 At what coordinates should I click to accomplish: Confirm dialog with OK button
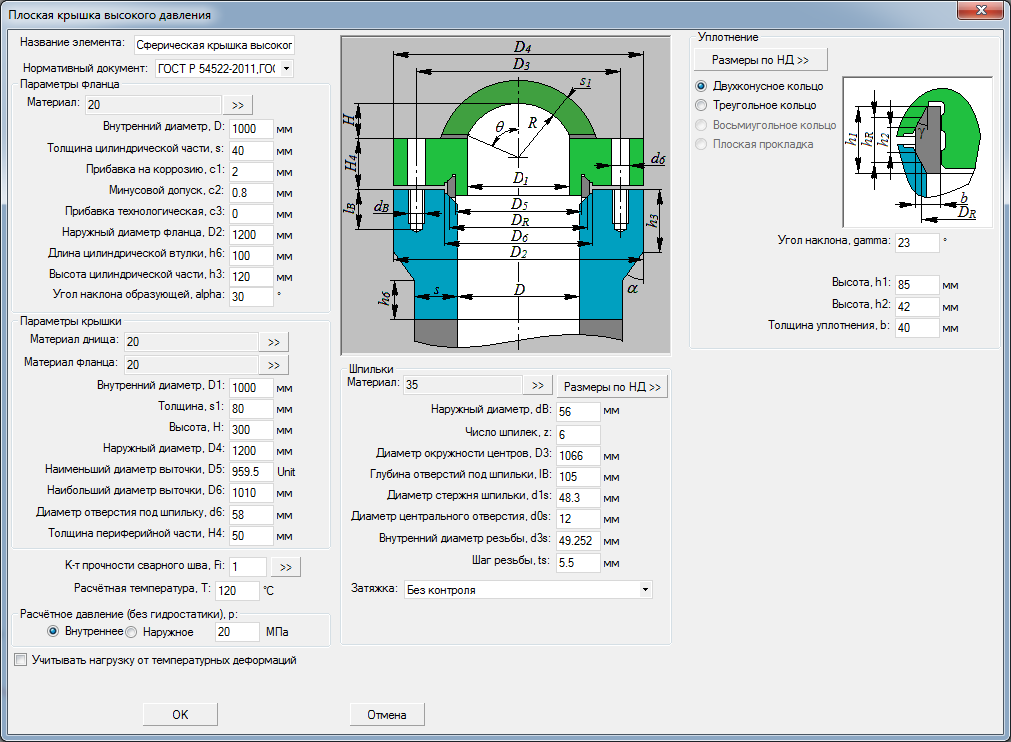click(180, 714)
